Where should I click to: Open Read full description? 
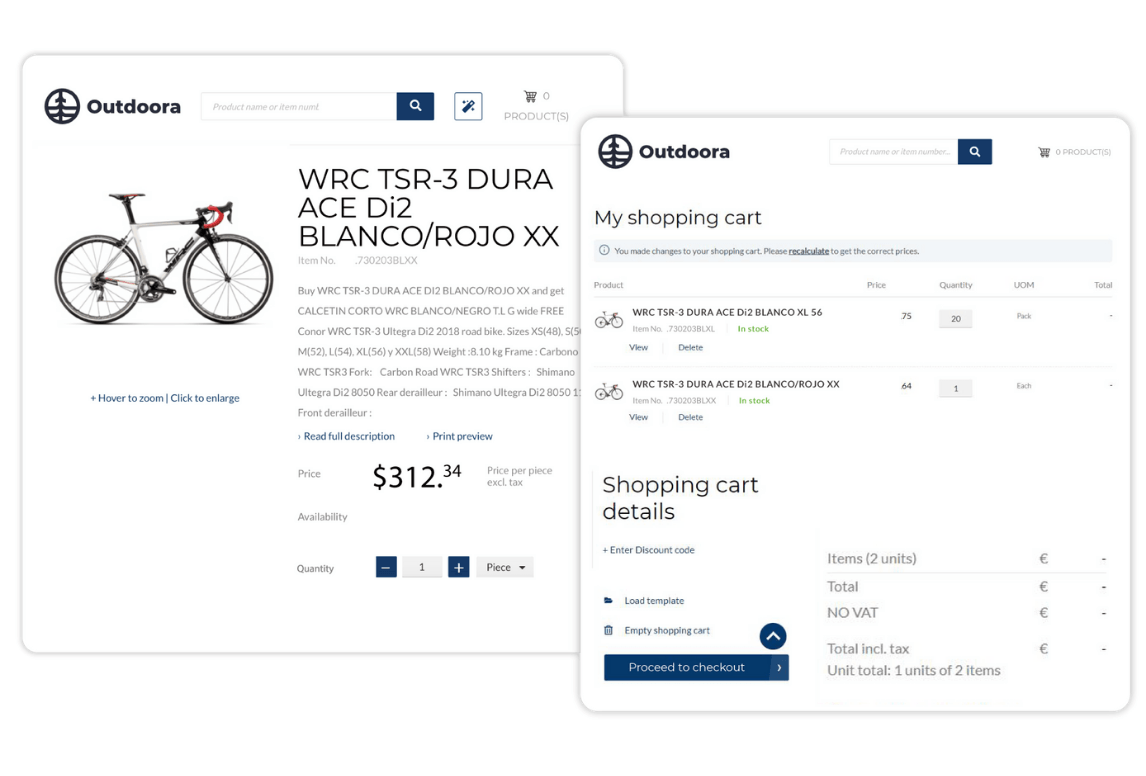348,436
